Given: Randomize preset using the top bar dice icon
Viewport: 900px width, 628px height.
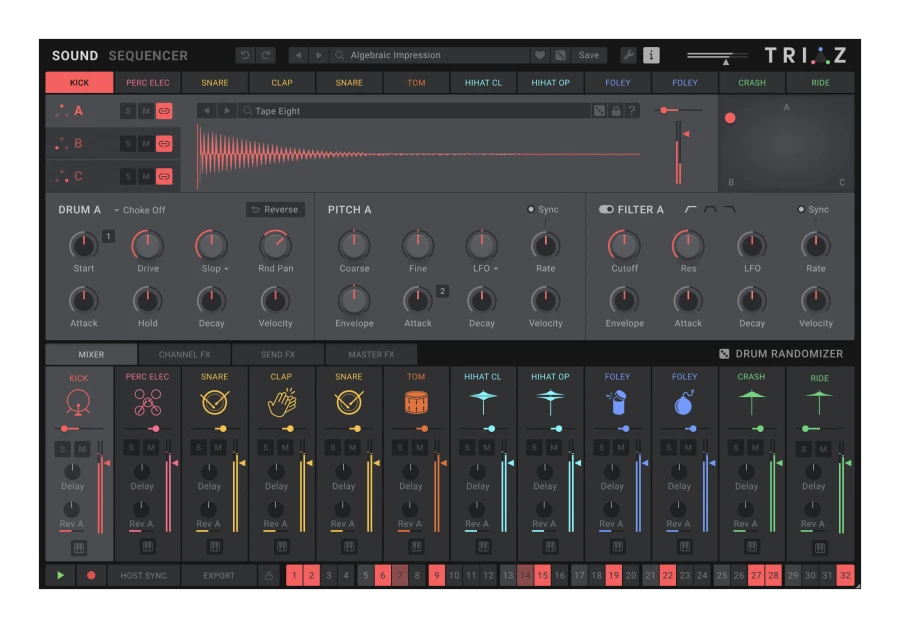Looking at the screenshot, I should pos(560,55).
